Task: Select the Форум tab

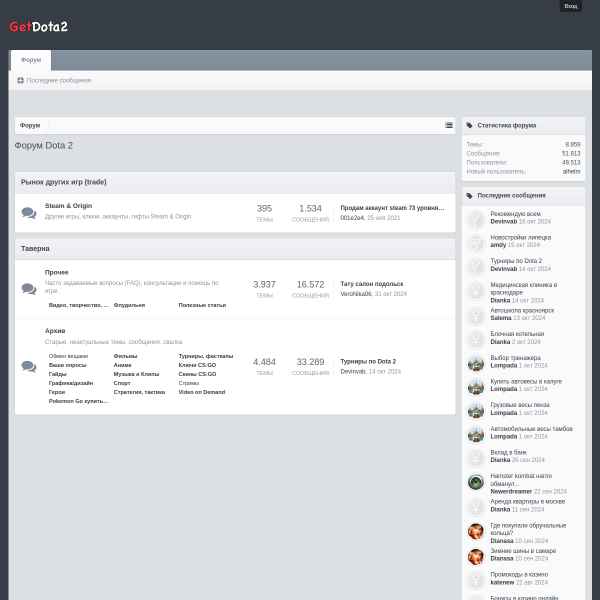Action: point(31,60)
